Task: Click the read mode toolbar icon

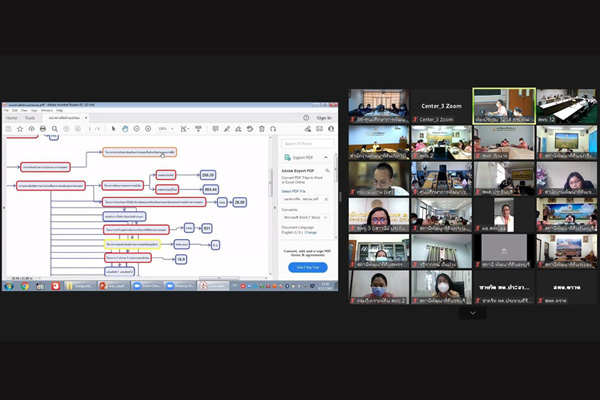Action: tap(198, 129)
